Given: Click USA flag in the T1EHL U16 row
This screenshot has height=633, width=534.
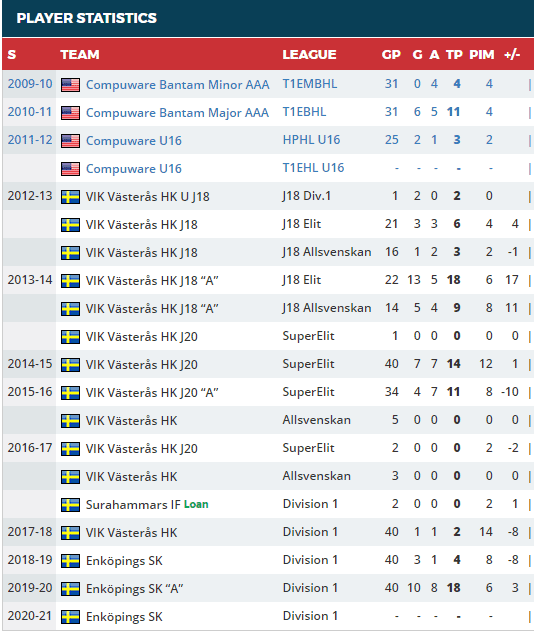Looking at the screenshot, I should point(70,169).
